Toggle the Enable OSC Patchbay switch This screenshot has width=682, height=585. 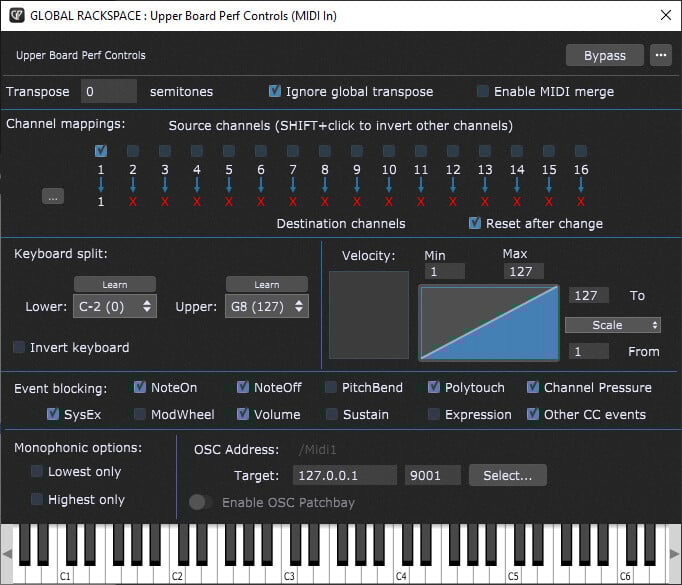coord(201,502)
